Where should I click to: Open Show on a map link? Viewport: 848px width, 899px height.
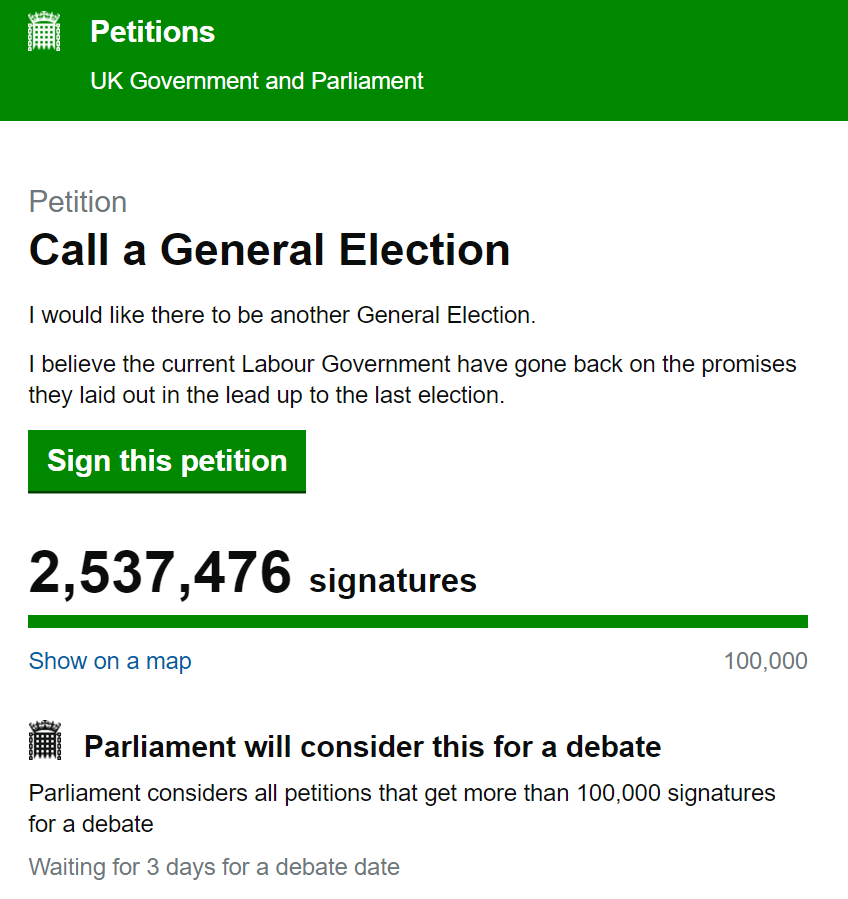[110, 661]
